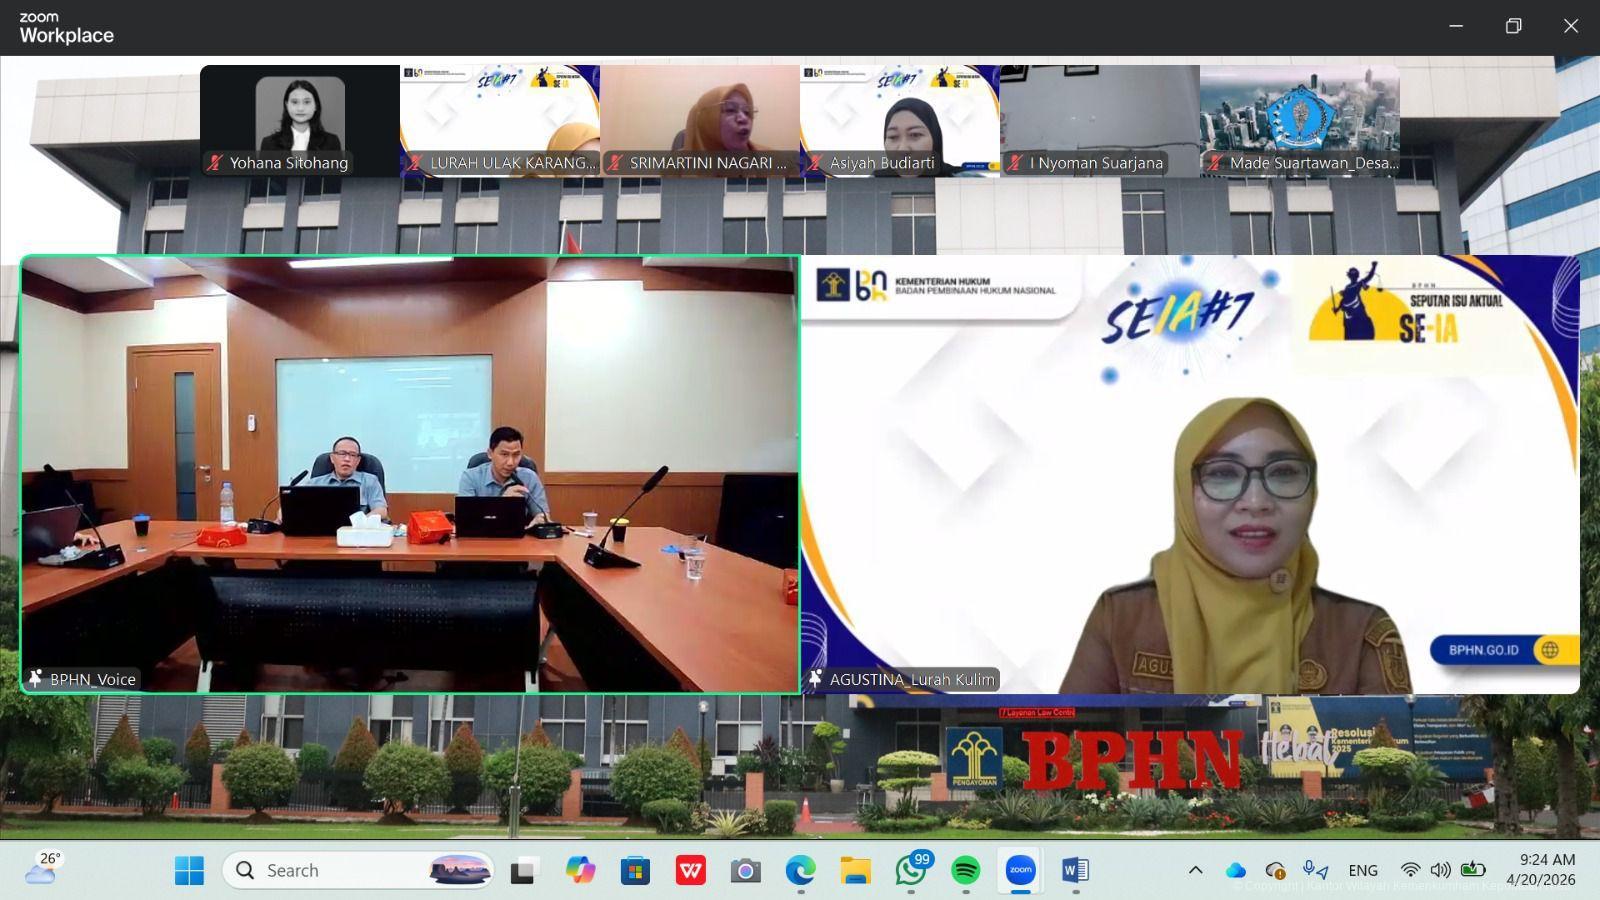1600x900 pixels.
Task: Open Microsoft Word taskbar icon
Action: pos(1075,870)
